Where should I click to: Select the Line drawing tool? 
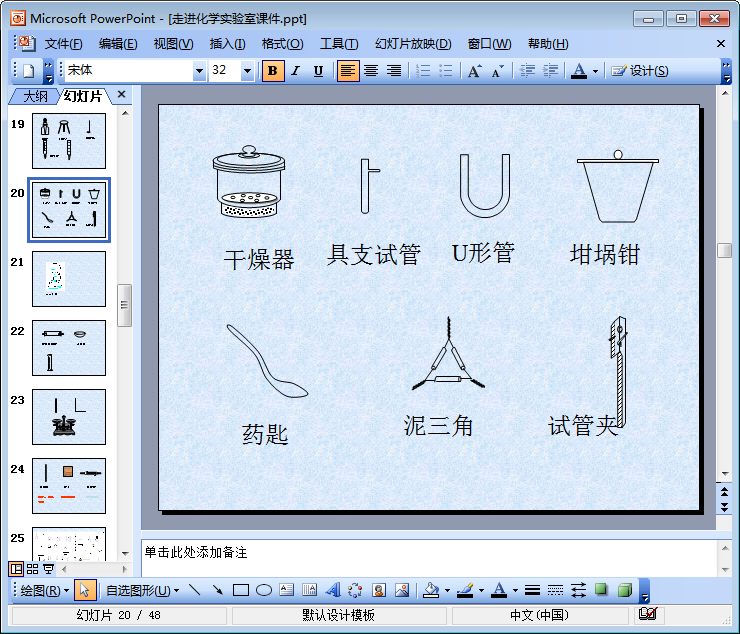(x=194, y=590)
